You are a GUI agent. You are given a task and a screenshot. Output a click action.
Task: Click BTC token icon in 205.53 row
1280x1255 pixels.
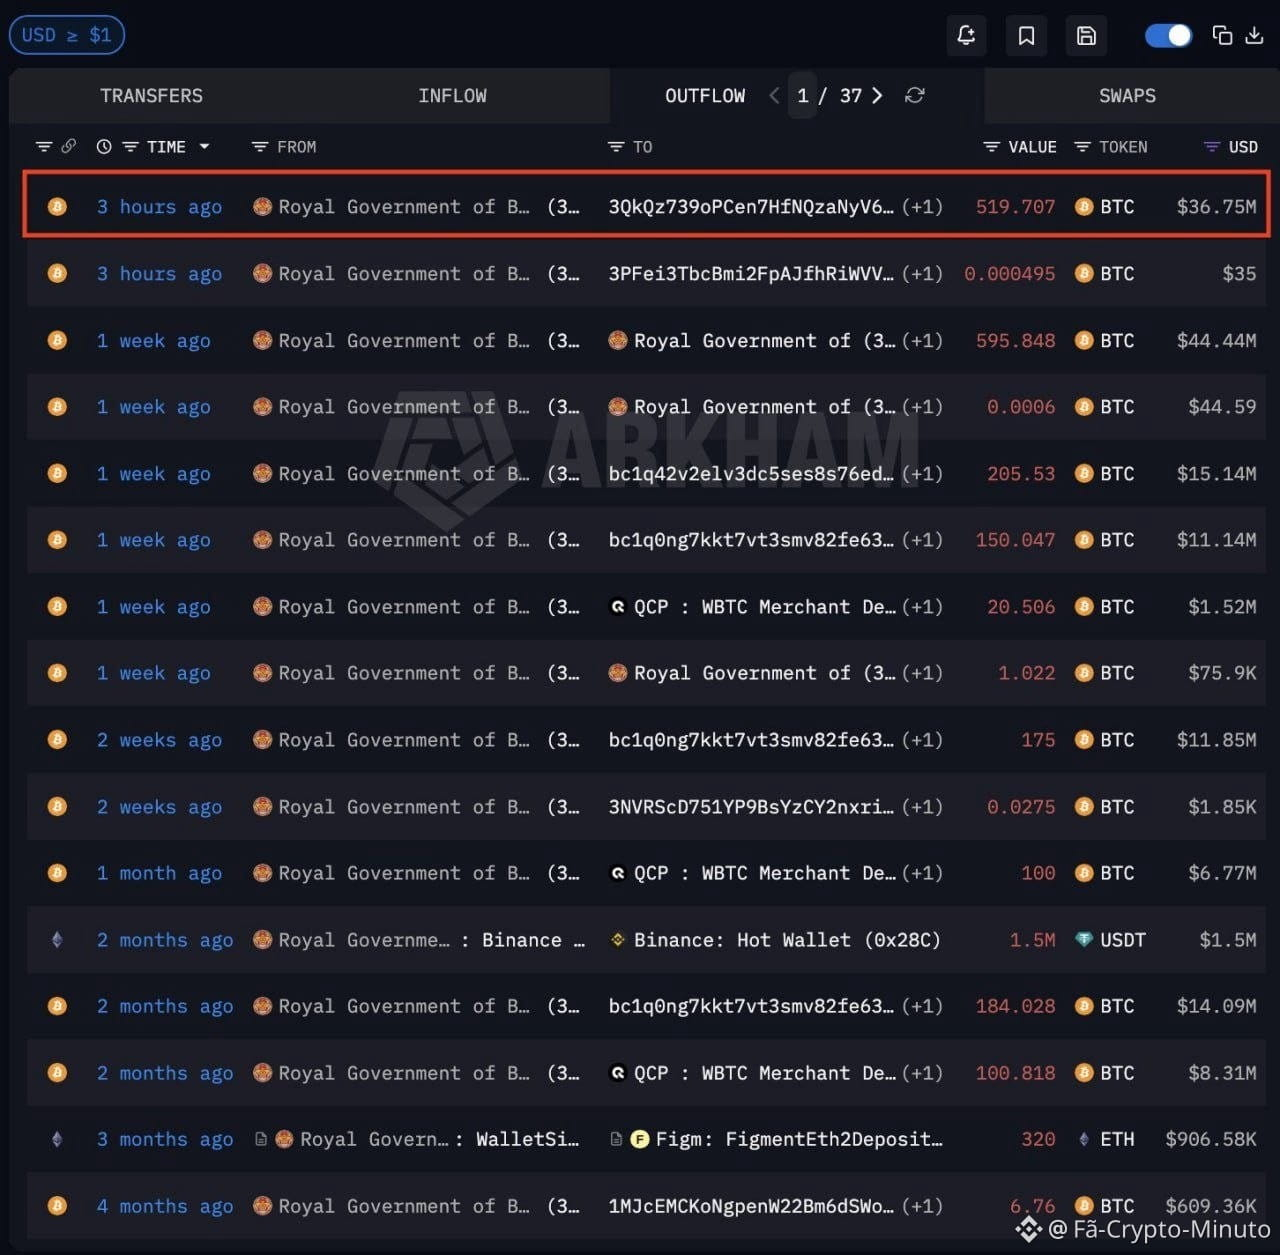[1083, 474]
